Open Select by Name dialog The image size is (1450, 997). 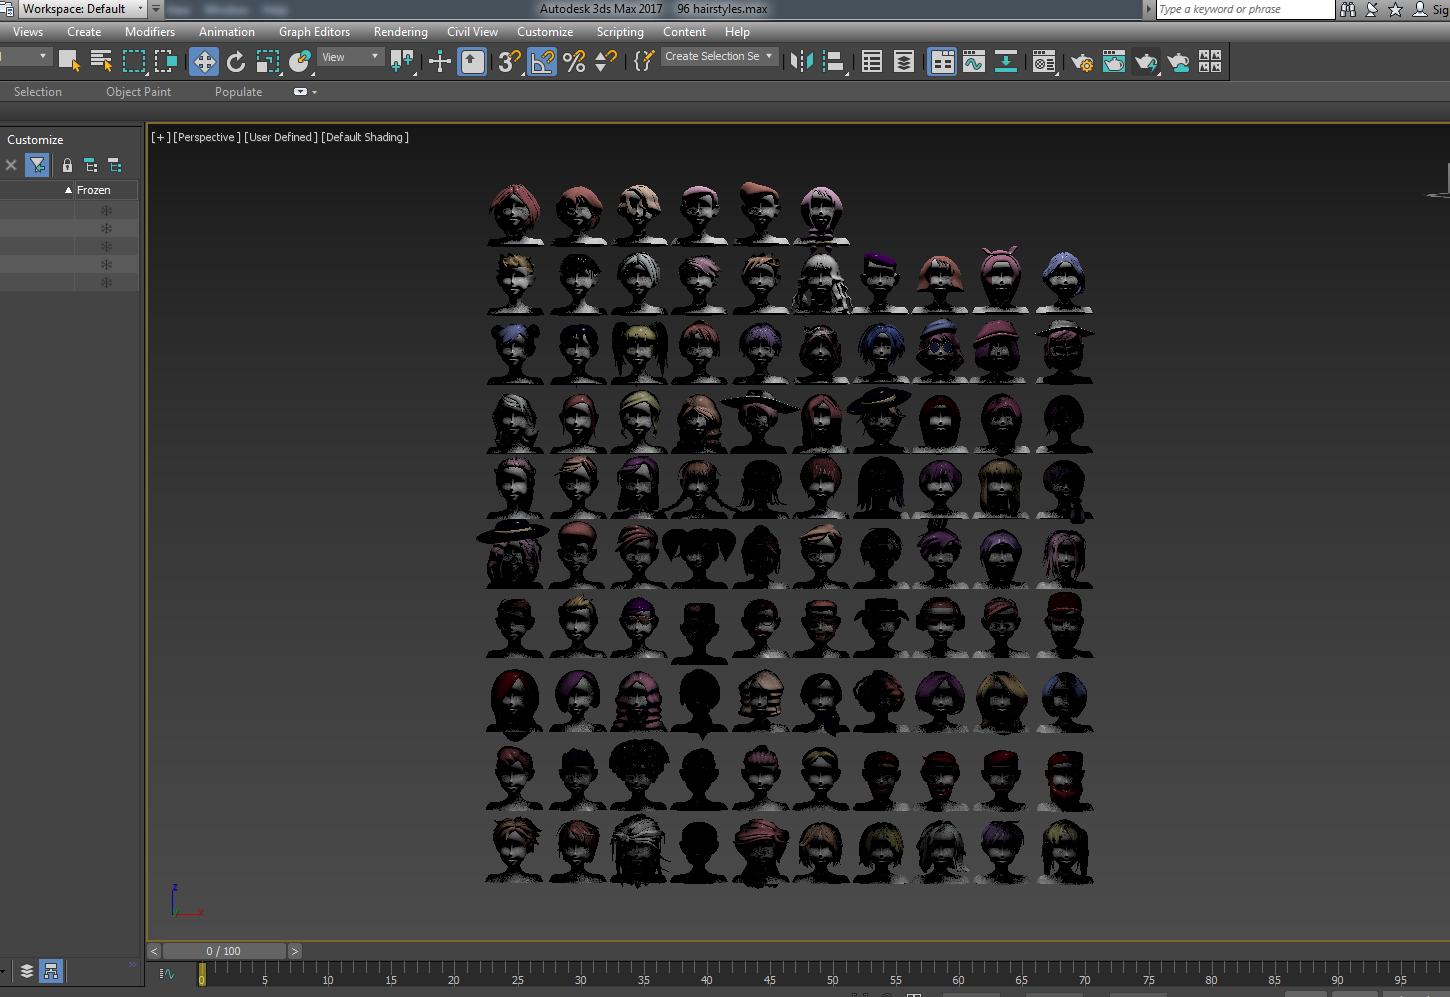coord(101,62)
